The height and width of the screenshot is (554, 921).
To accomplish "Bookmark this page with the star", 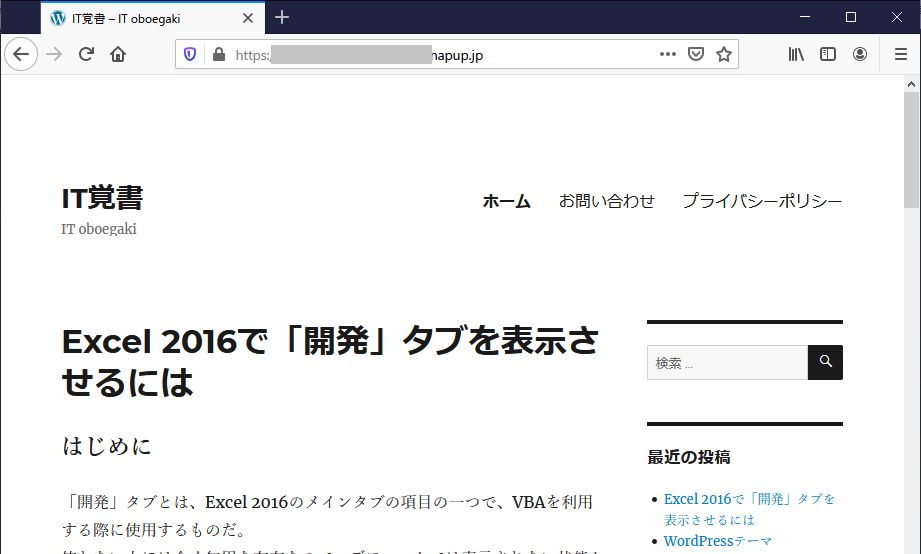I will 724,55.
